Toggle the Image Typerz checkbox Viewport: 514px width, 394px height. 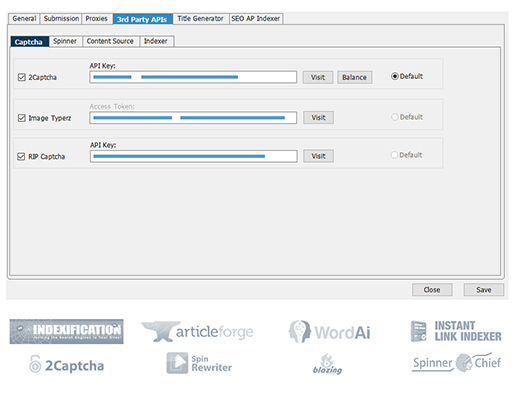coord(22,118)
